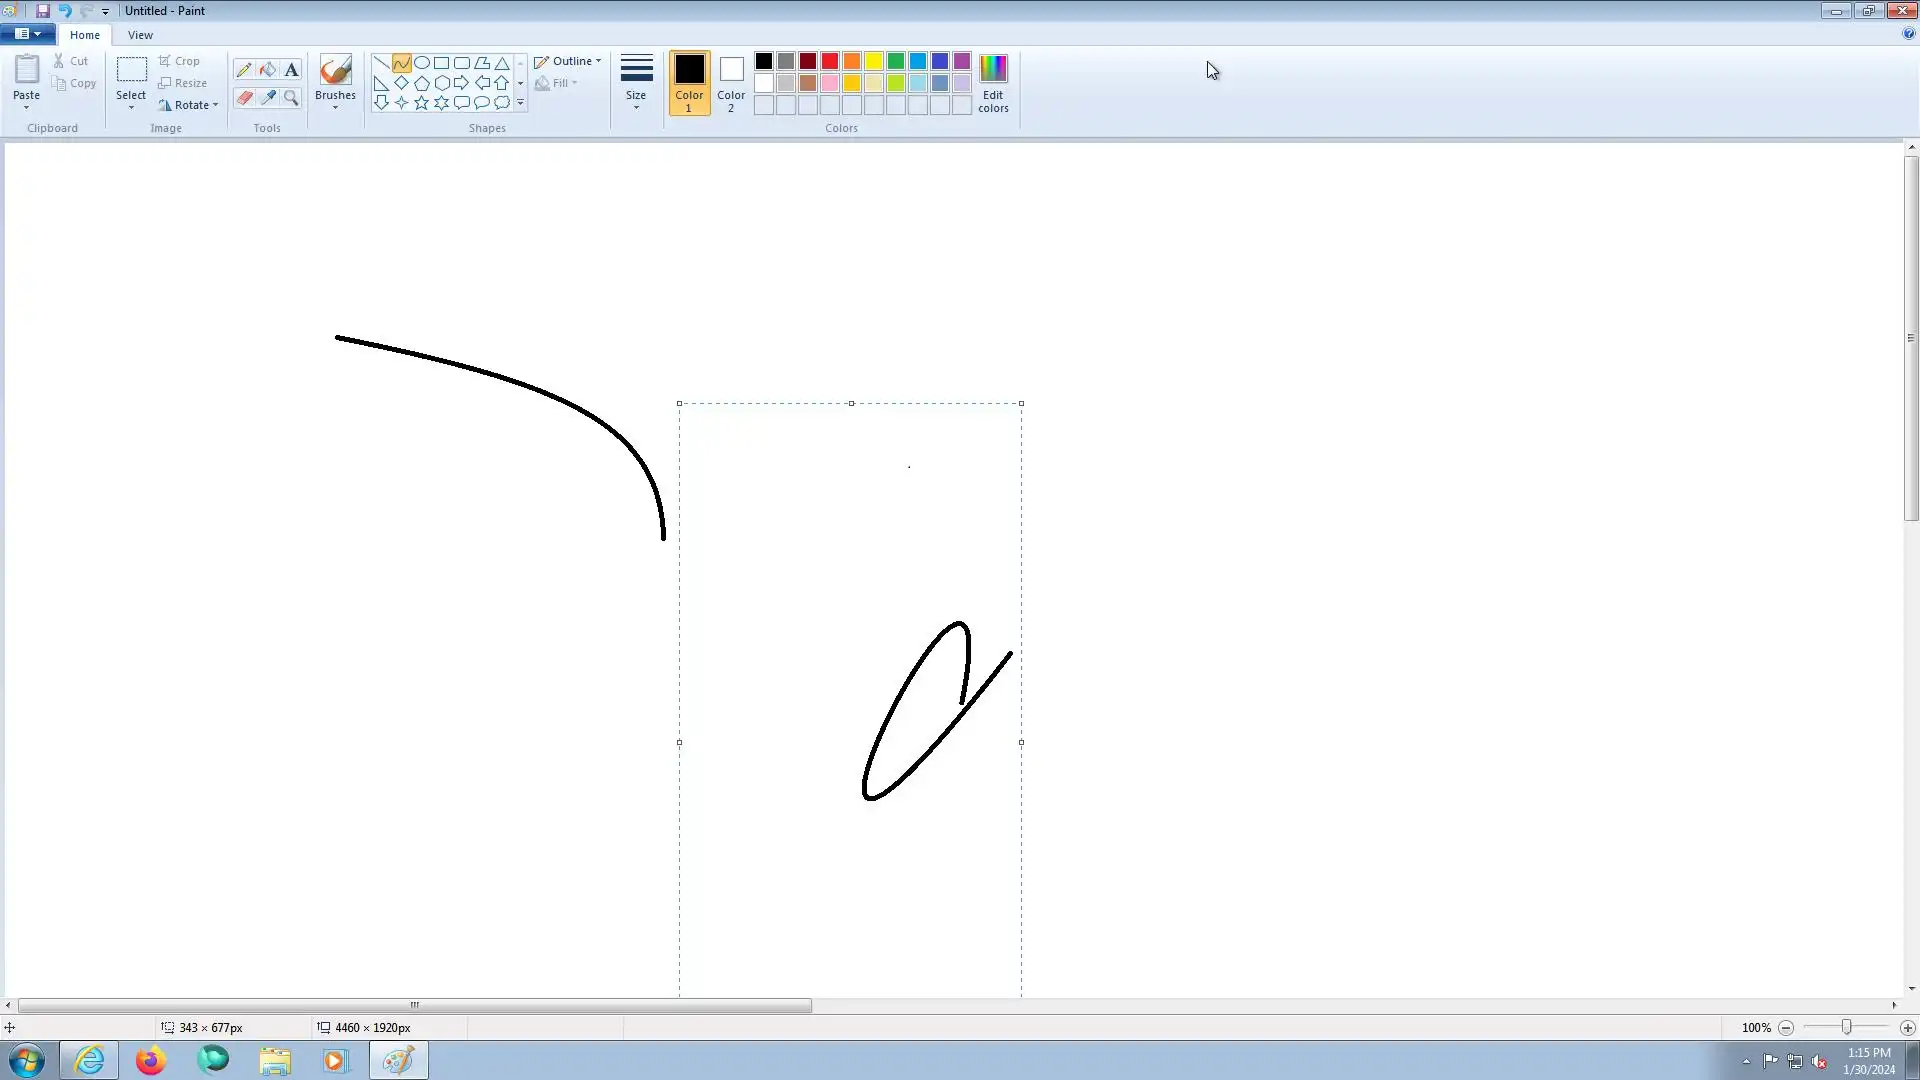Activate Color 2 selector

tap(731, 83)
